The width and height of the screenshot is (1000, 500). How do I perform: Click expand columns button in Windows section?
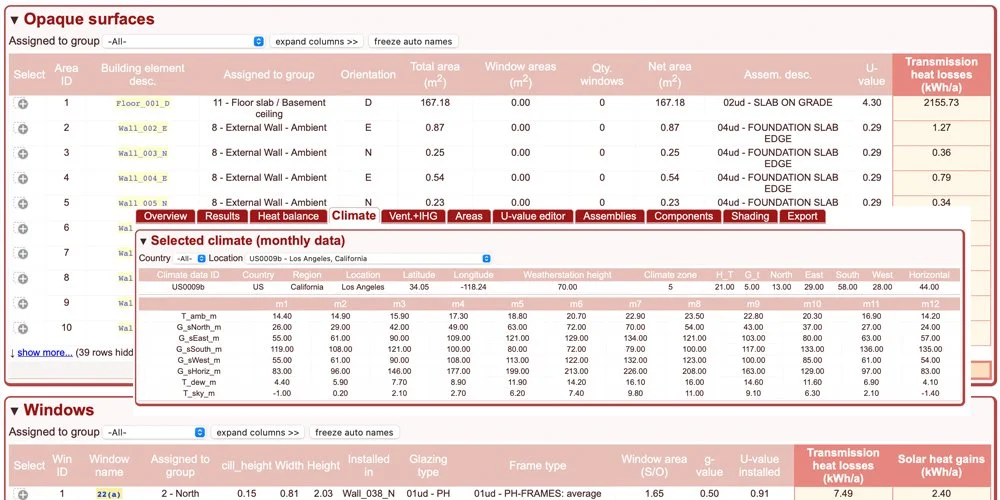point(258,432)
